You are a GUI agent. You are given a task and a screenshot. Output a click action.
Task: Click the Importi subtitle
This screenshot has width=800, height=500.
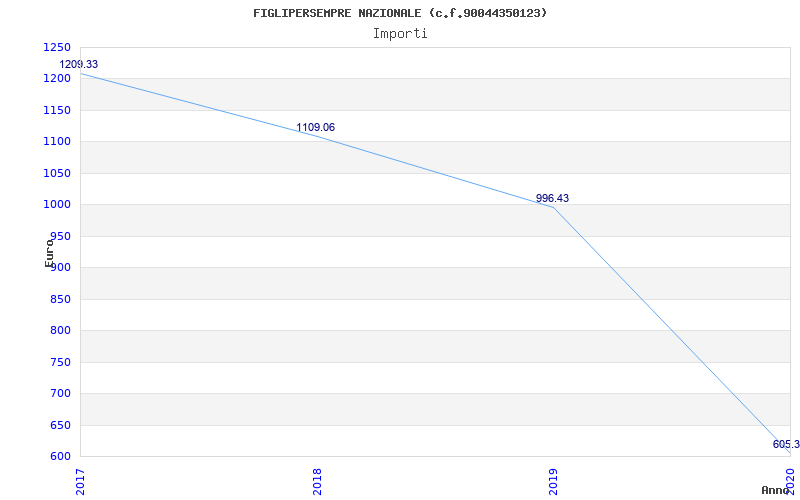(x=400, y=34)
